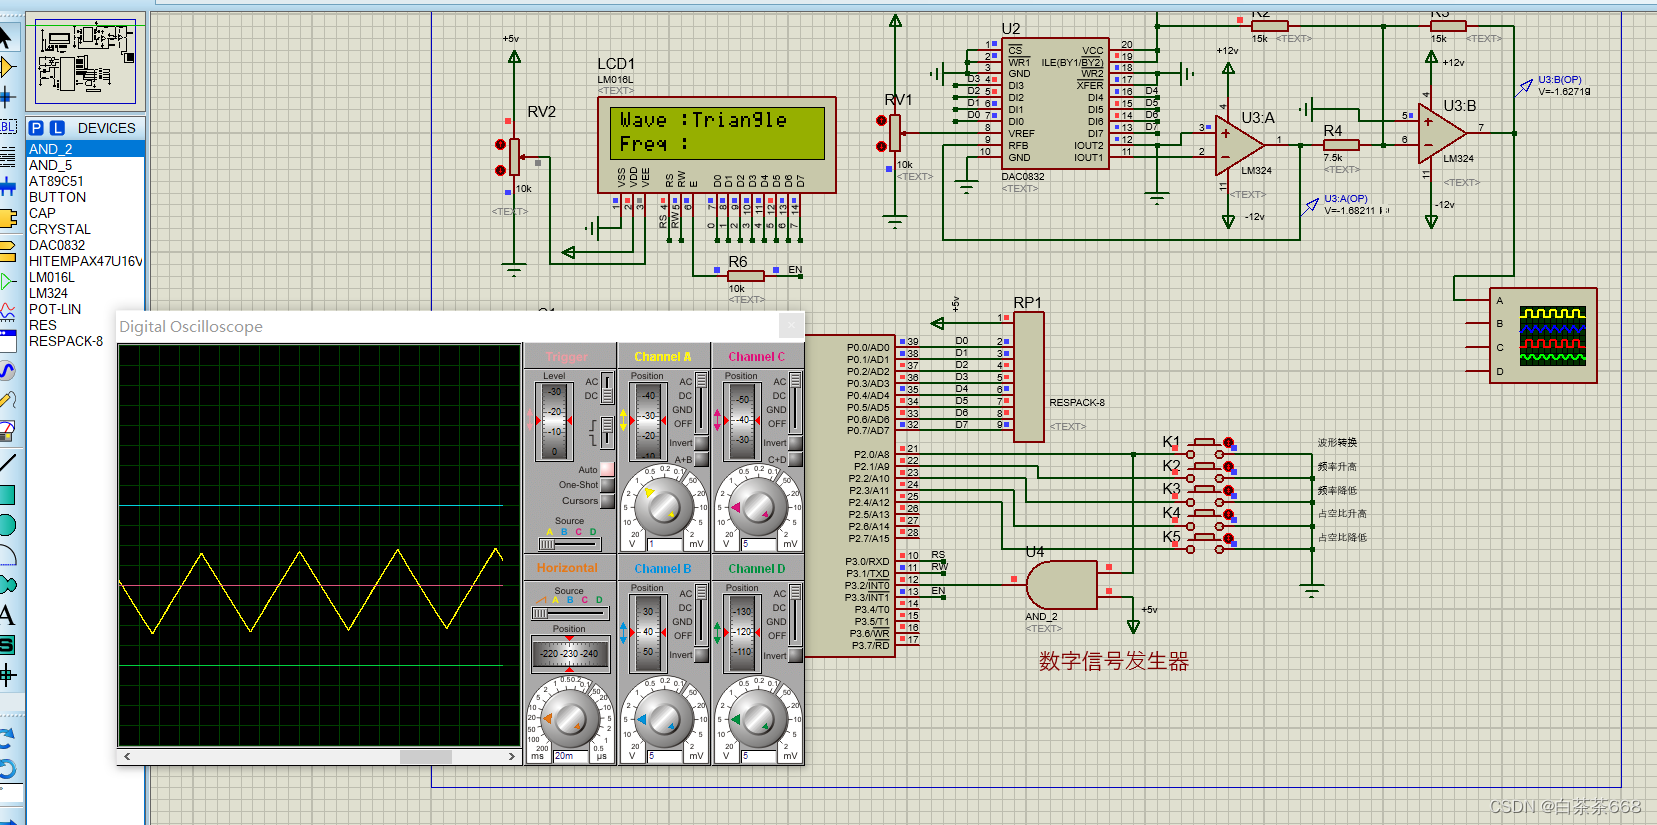Select the Selection Mode arrow tool
Viewport: 1657px width, 825px height.
coord(6,38)
